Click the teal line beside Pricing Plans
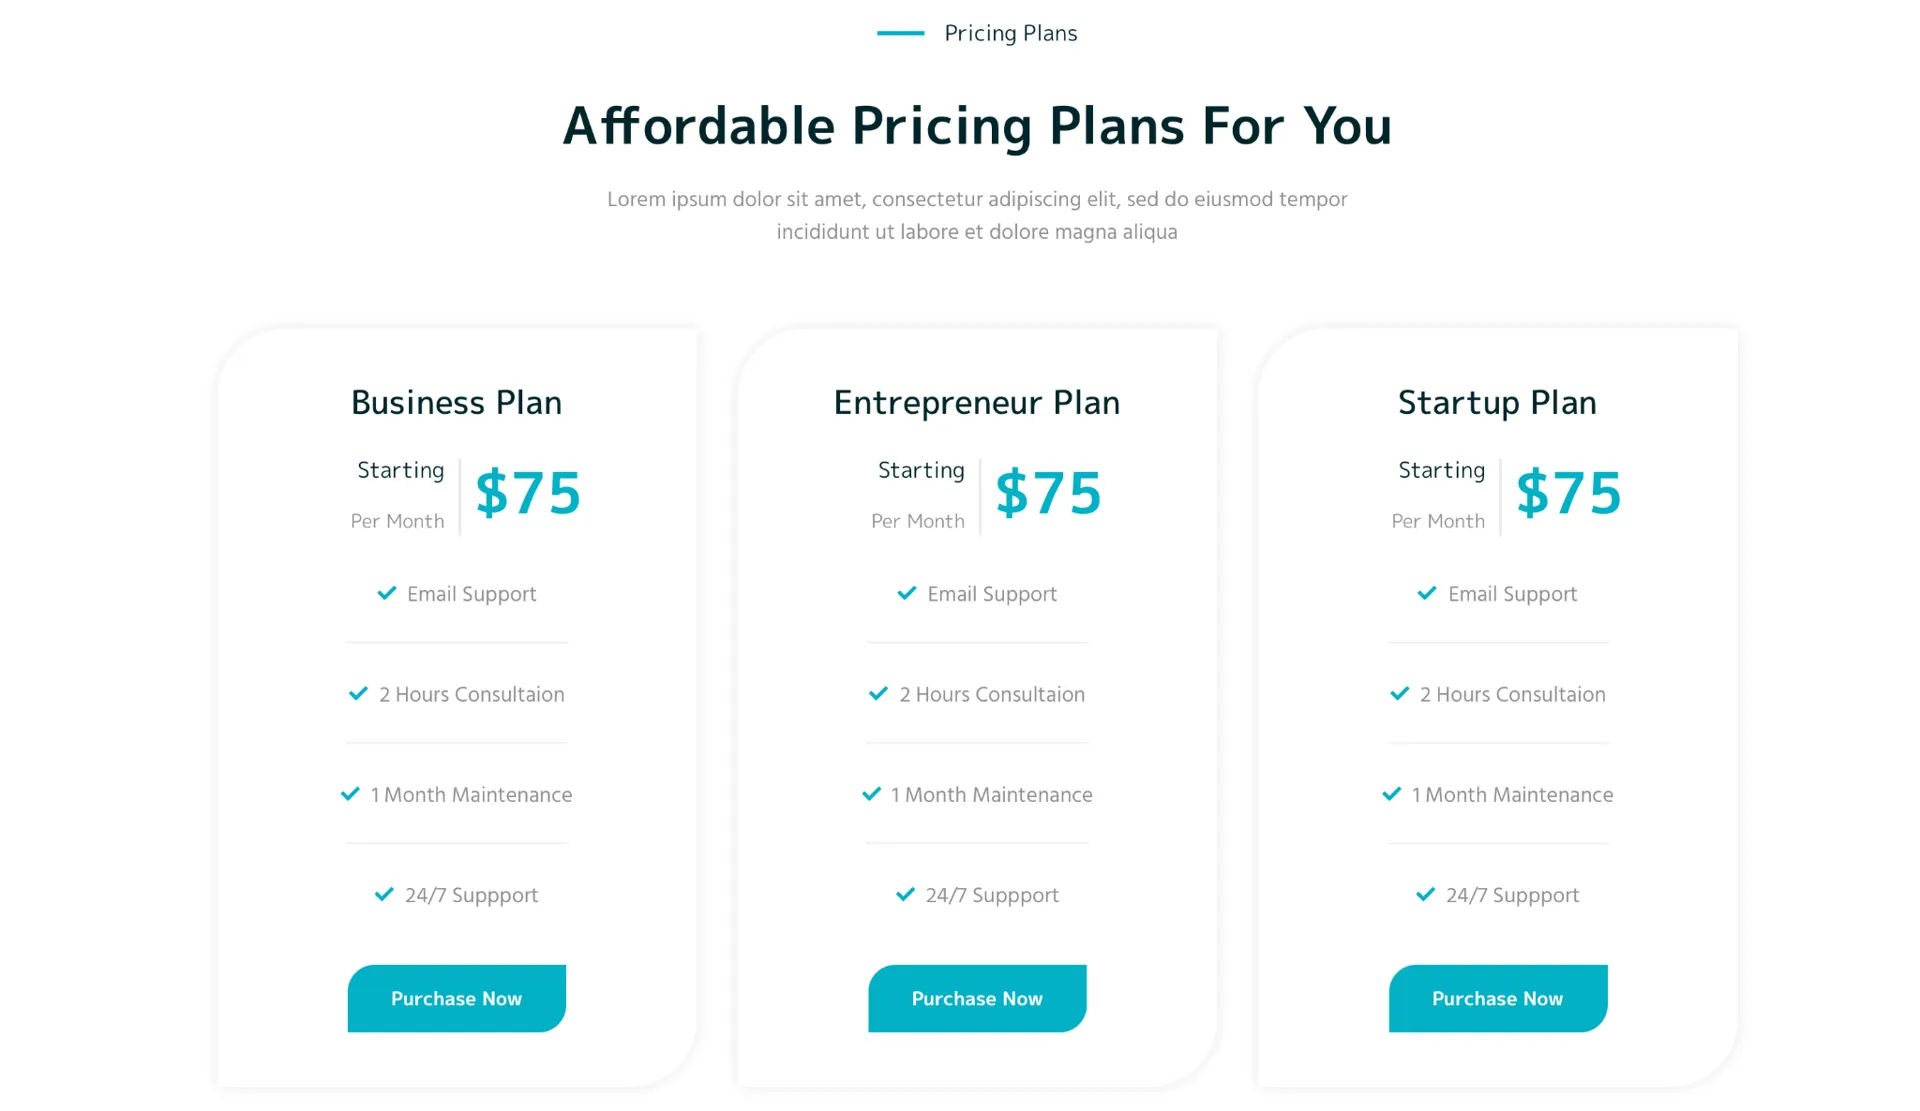The image size is (1920, 1111). click(x=900, y=33)
